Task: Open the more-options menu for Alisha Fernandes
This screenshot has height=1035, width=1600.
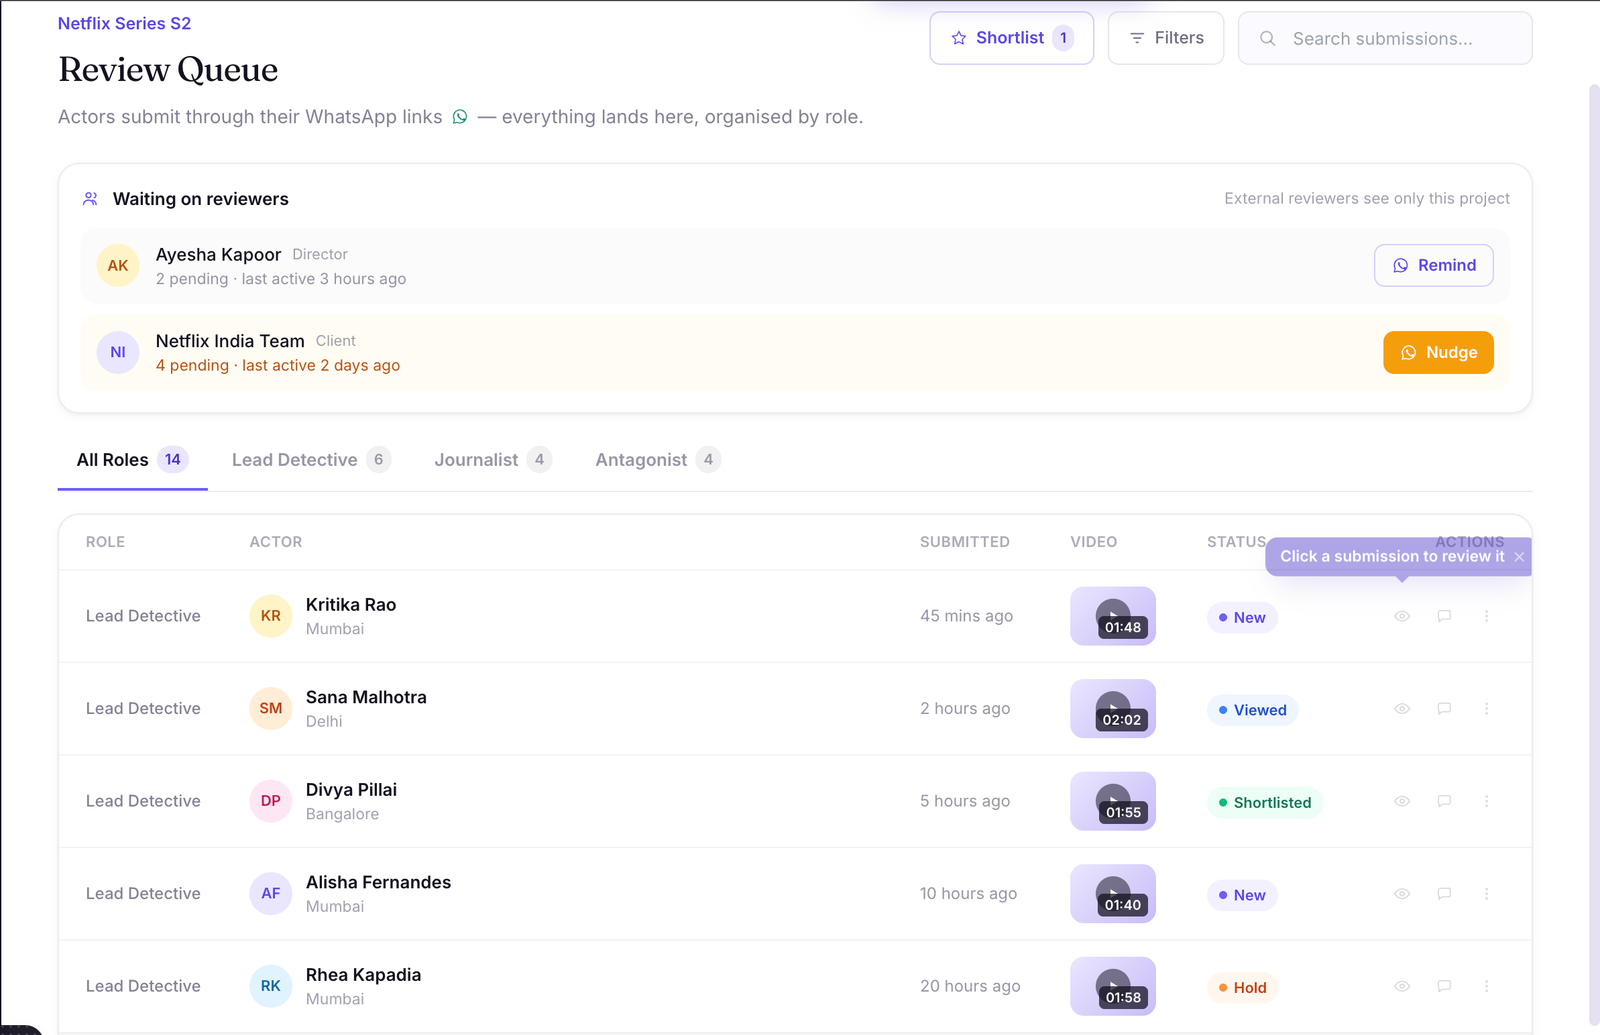Action: point(1486,894)
